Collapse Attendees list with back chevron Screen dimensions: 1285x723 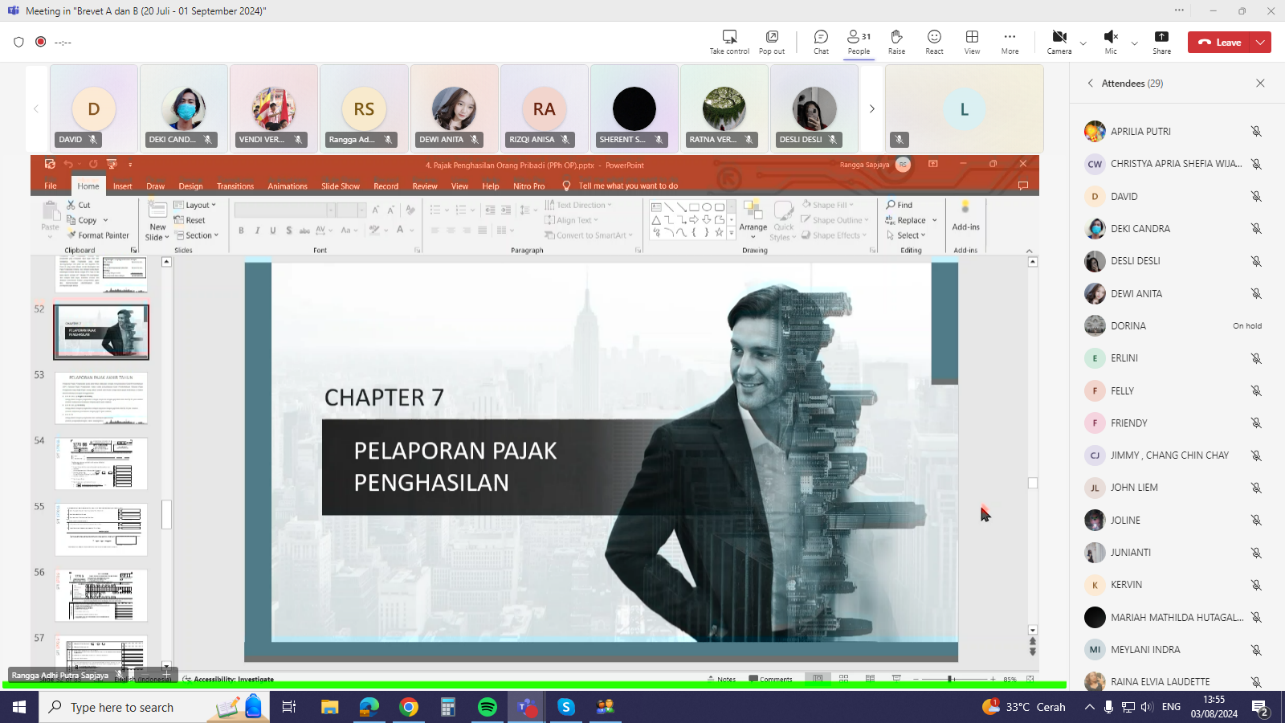[1090, 84]
